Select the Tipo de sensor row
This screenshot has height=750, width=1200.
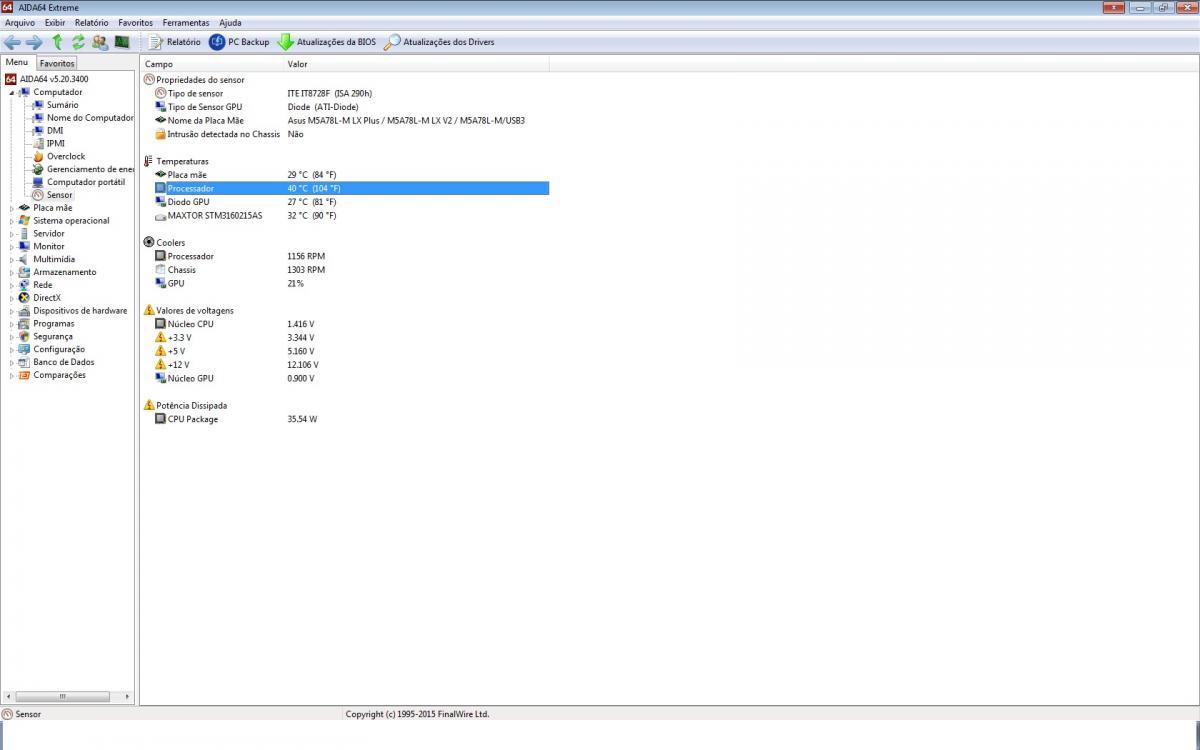click(346, 93)
